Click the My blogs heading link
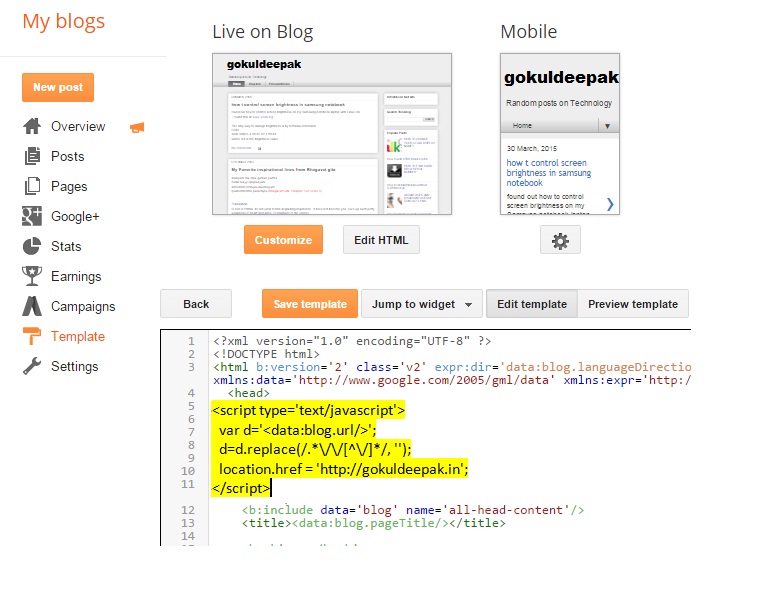The height and width of the screenshot is (592, 772). [x=64, y=21]
